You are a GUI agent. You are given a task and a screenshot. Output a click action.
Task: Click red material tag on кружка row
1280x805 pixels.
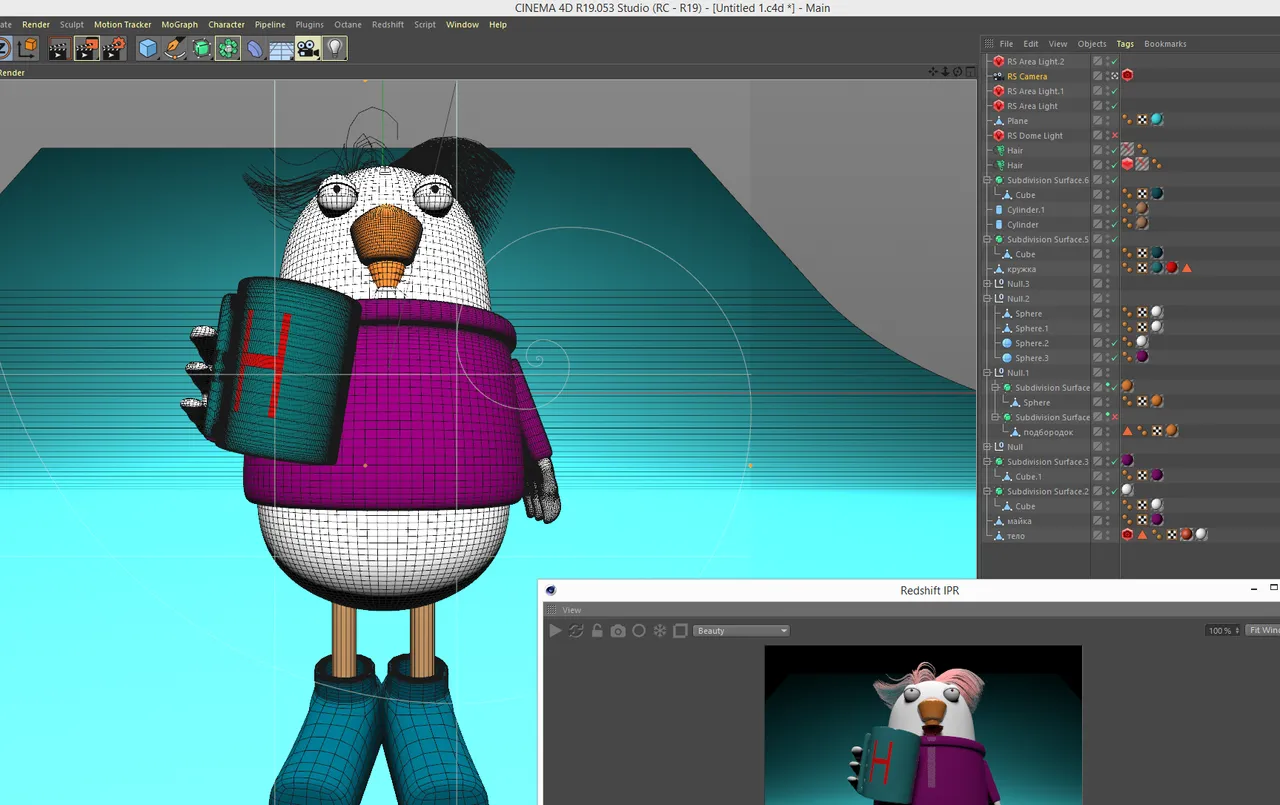(x=1172, y=268)
